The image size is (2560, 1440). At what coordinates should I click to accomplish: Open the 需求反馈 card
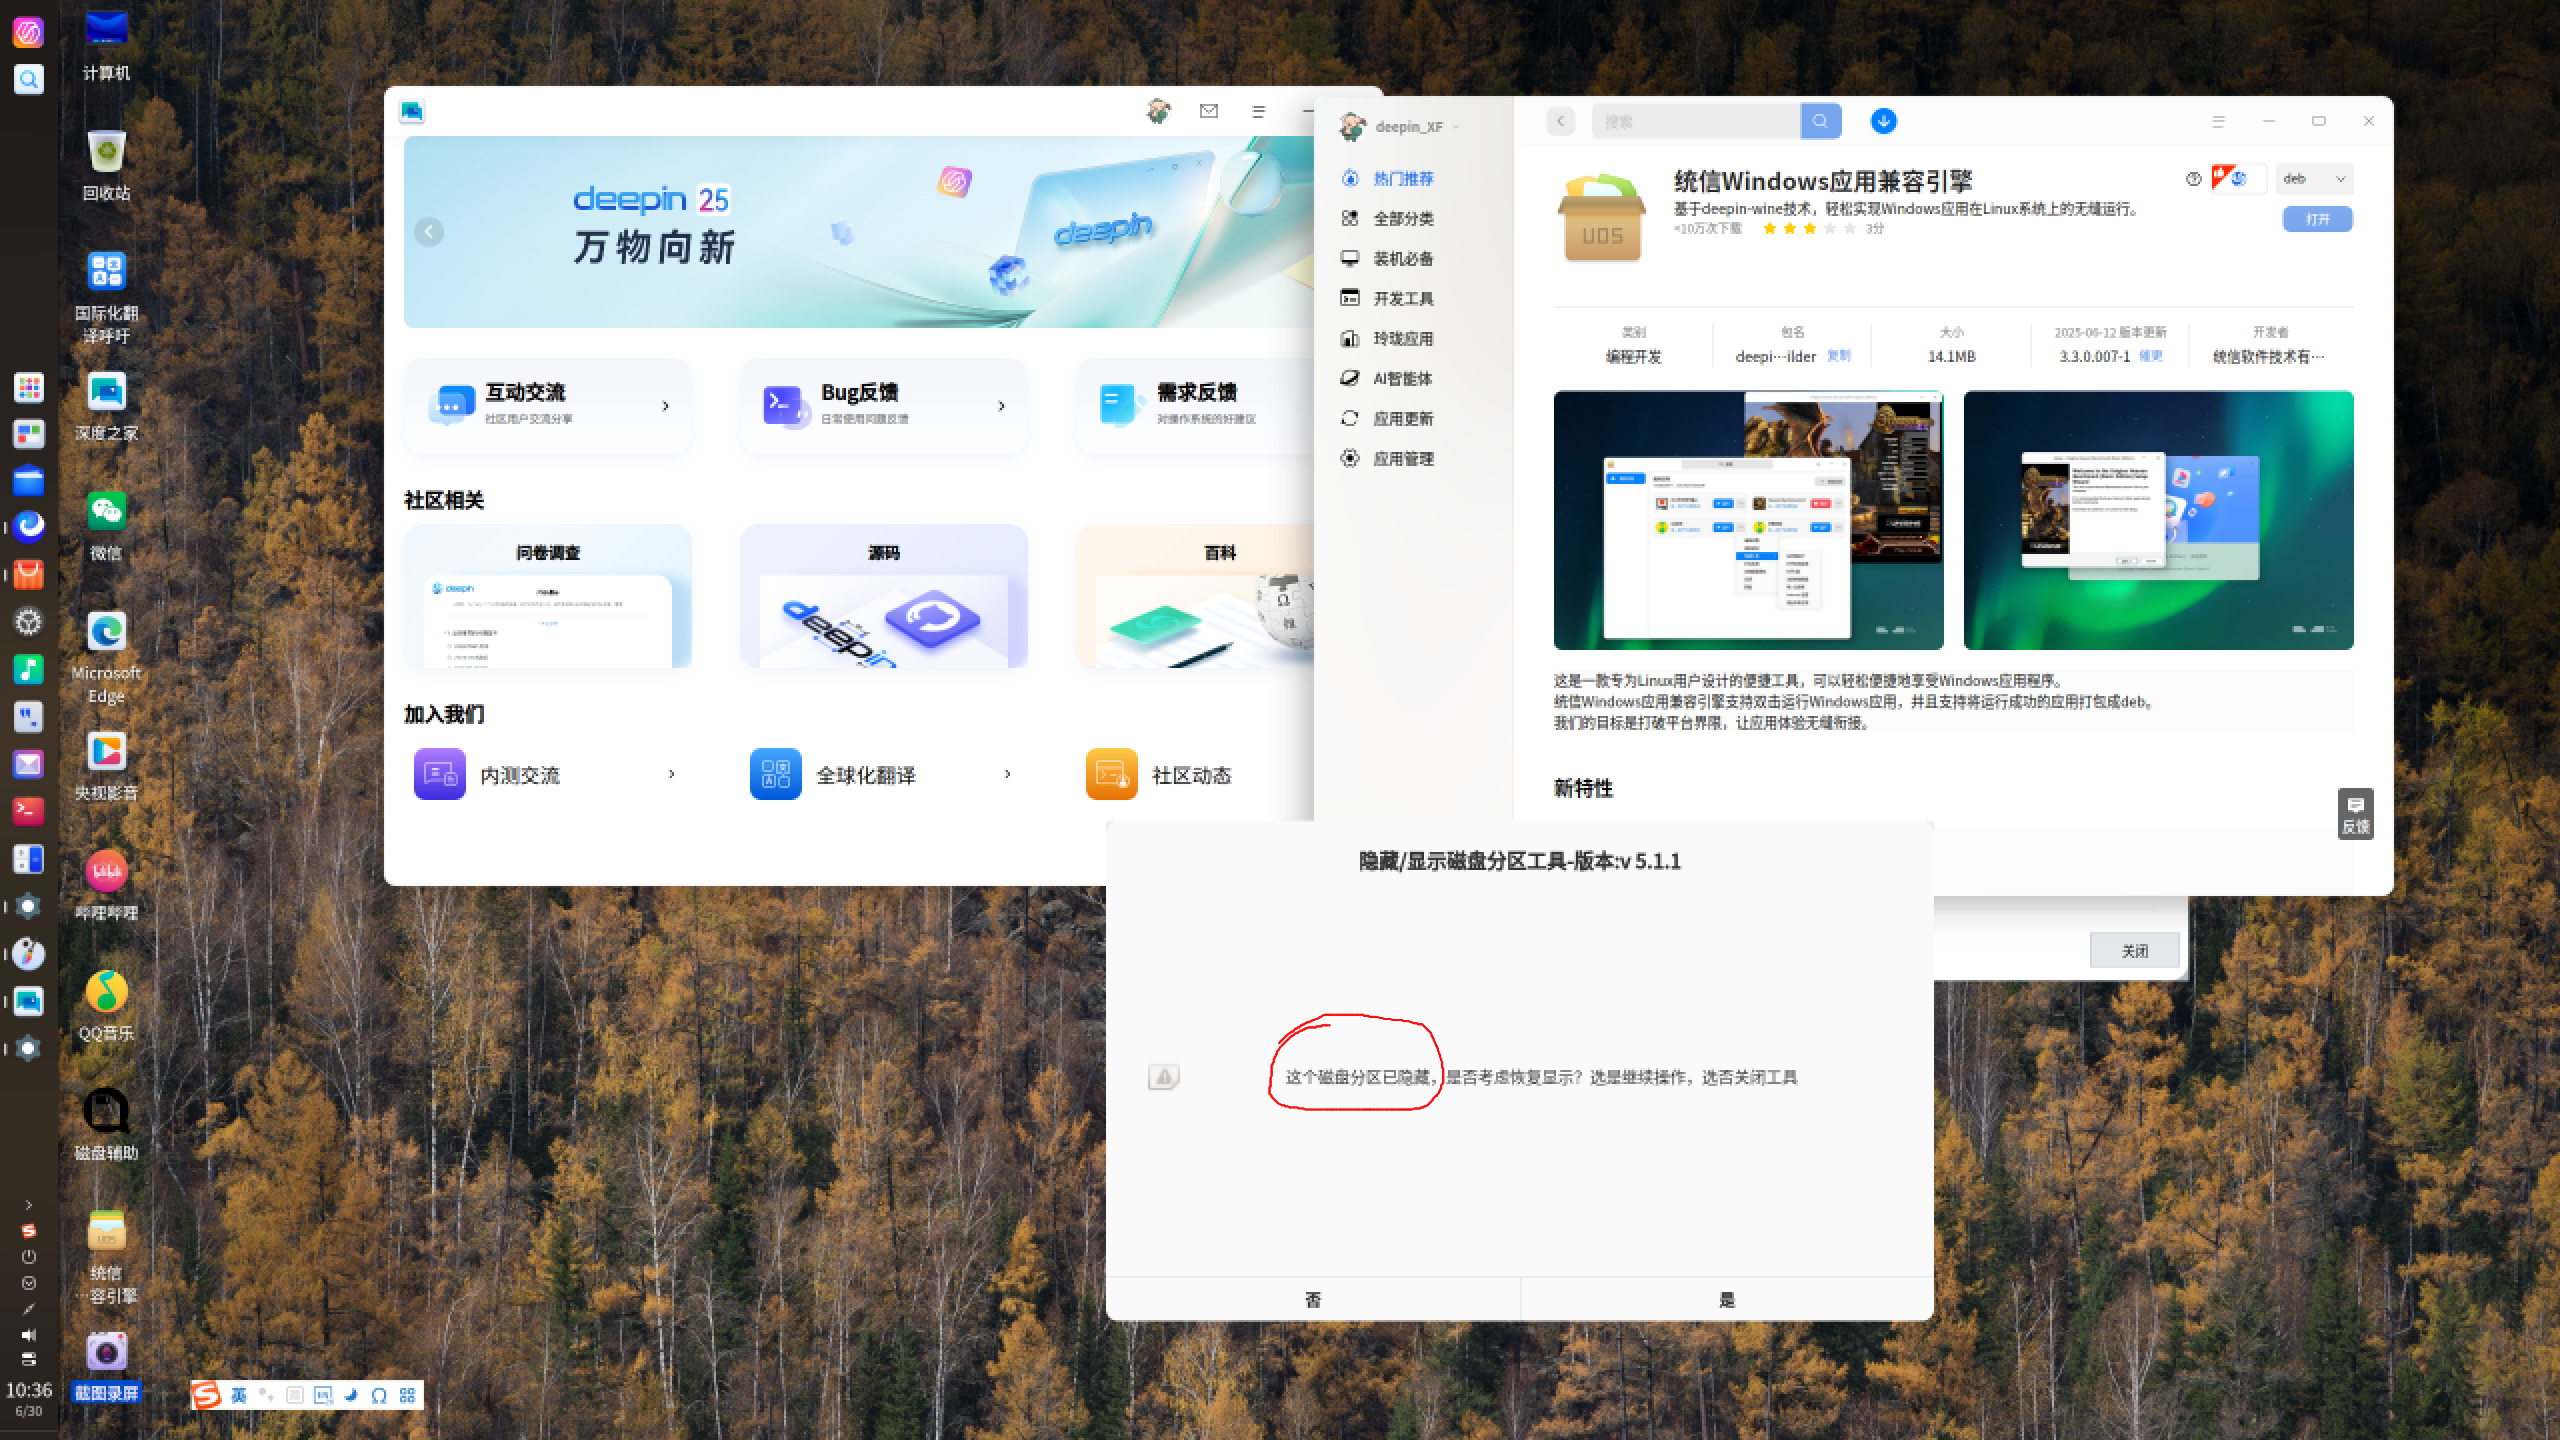[x=1195, y=405]
